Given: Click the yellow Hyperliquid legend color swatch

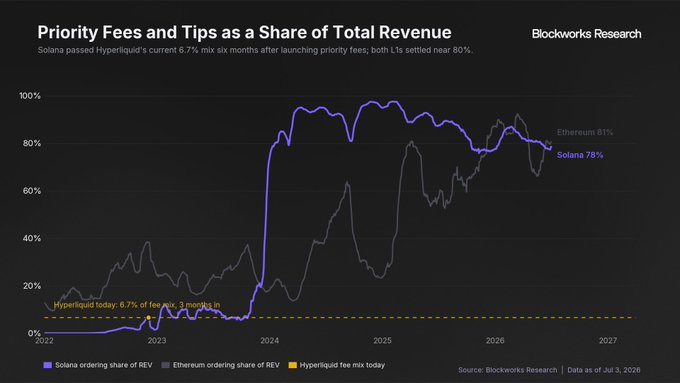Looking at the screenshot, I should click(292, 365).
